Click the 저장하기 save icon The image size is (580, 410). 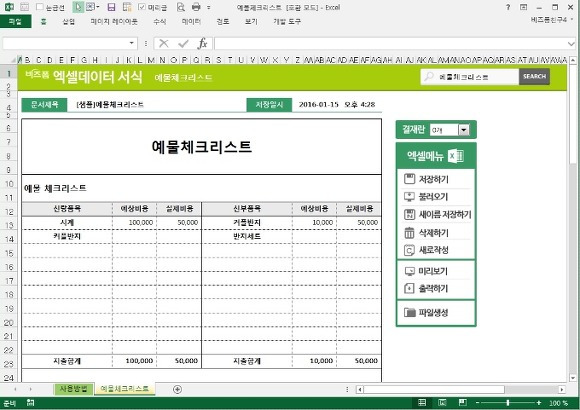point(409,179)
